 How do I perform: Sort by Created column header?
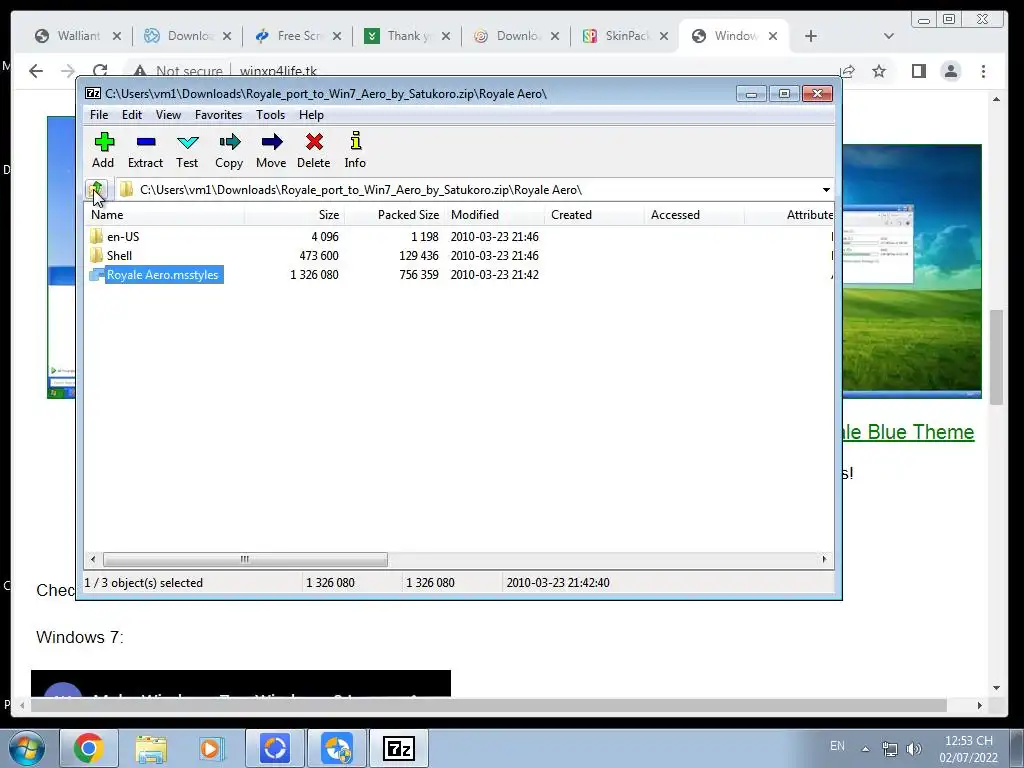point(594,215)
